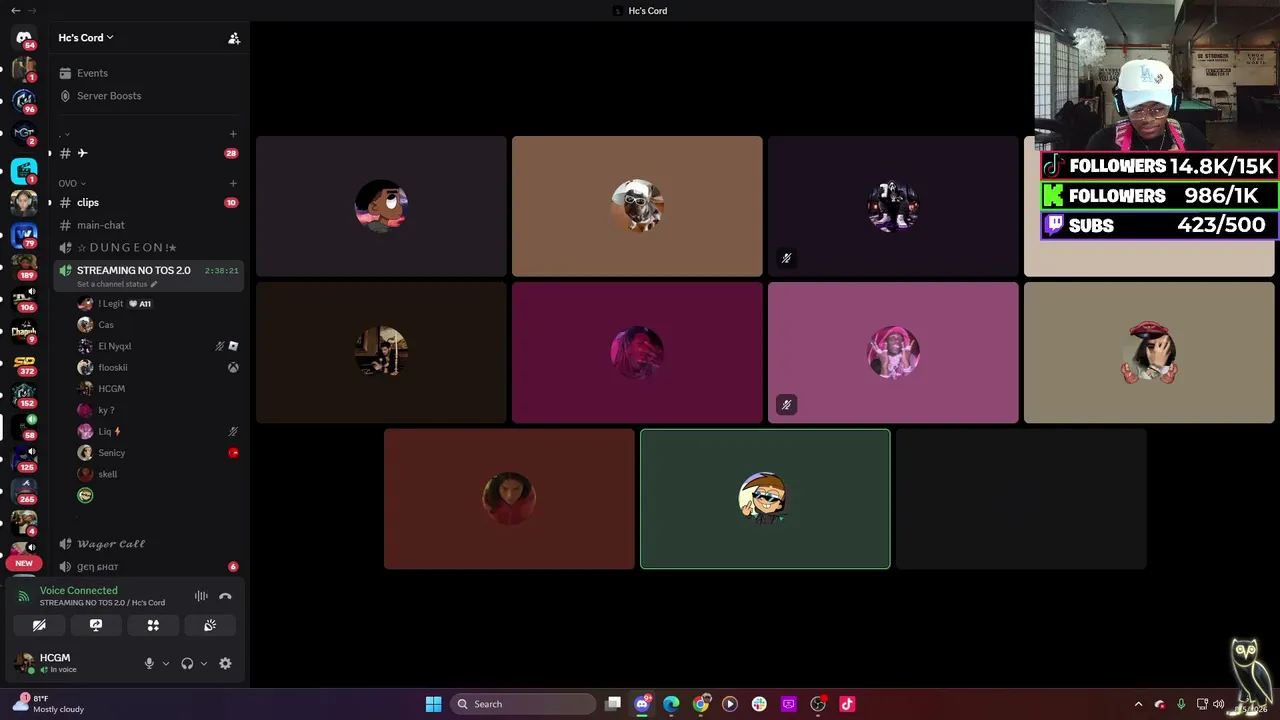
Task: Open activities launcher button
Action: click(x=153, y=625)
